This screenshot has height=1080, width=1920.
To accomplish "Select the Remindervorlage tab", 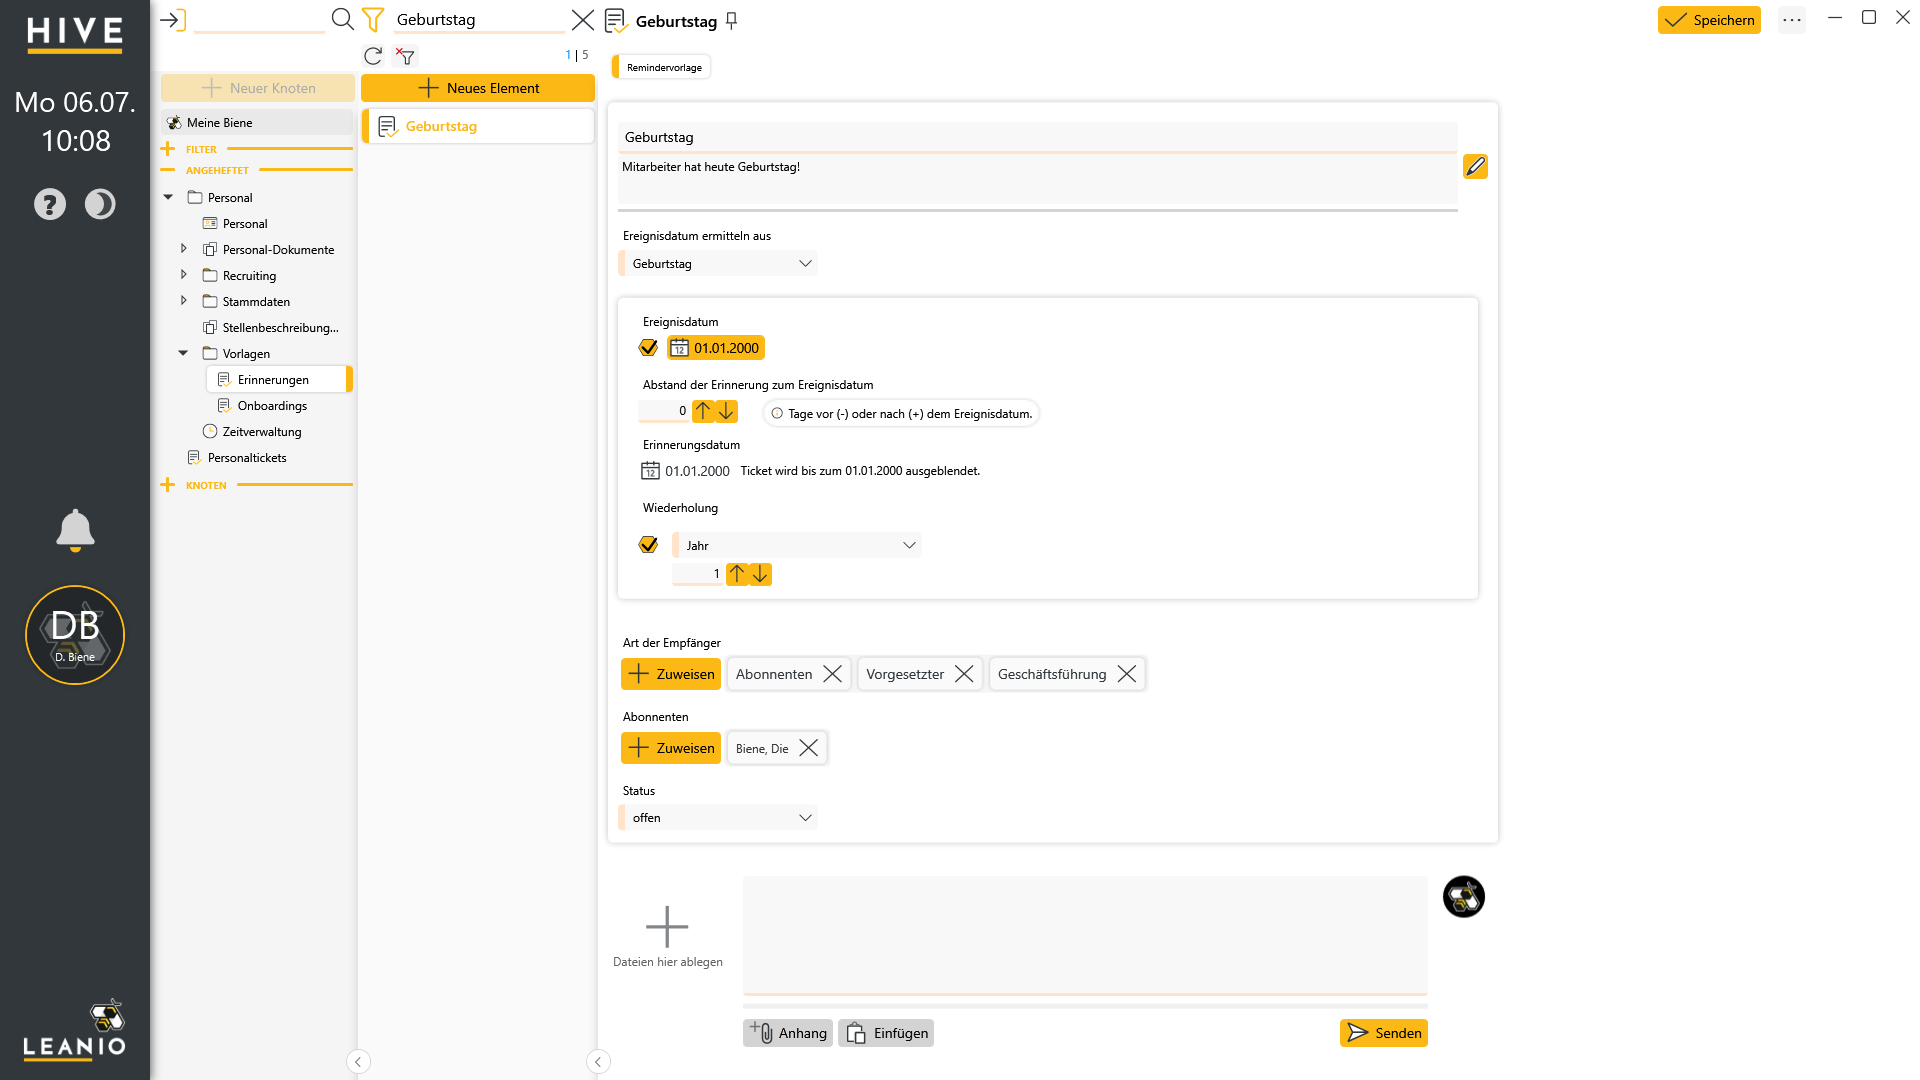I will tap(662, 67).
